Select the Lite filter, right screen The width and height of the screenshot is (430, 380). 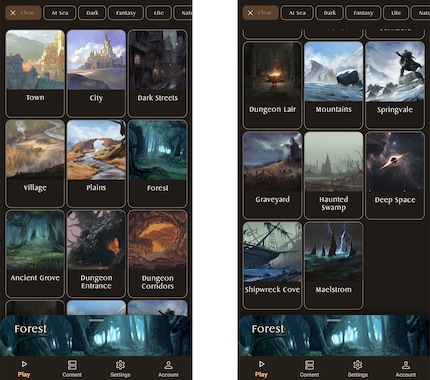pos(396,13)
